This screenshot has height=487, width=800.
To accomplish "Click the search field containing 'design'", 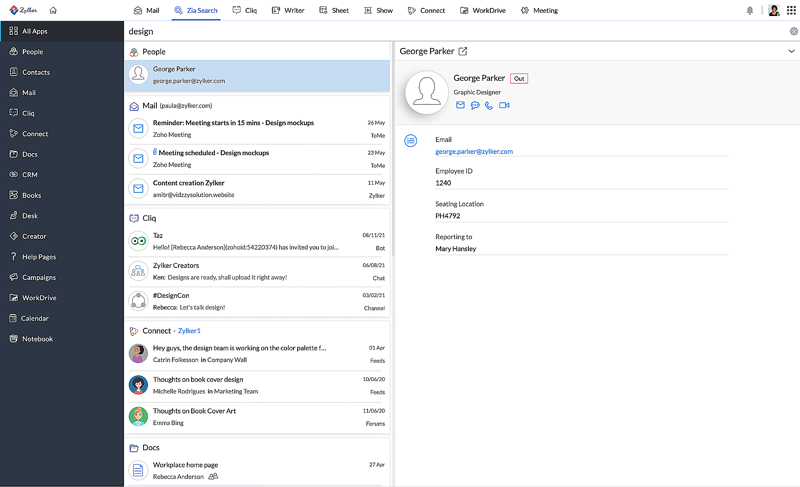I will pos(454,31).
